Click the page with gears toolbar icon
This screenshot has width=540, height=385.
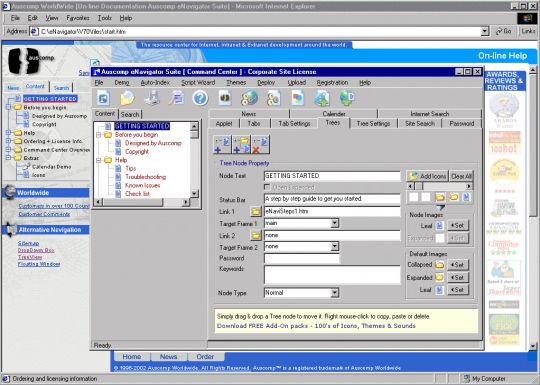(273, 98)
